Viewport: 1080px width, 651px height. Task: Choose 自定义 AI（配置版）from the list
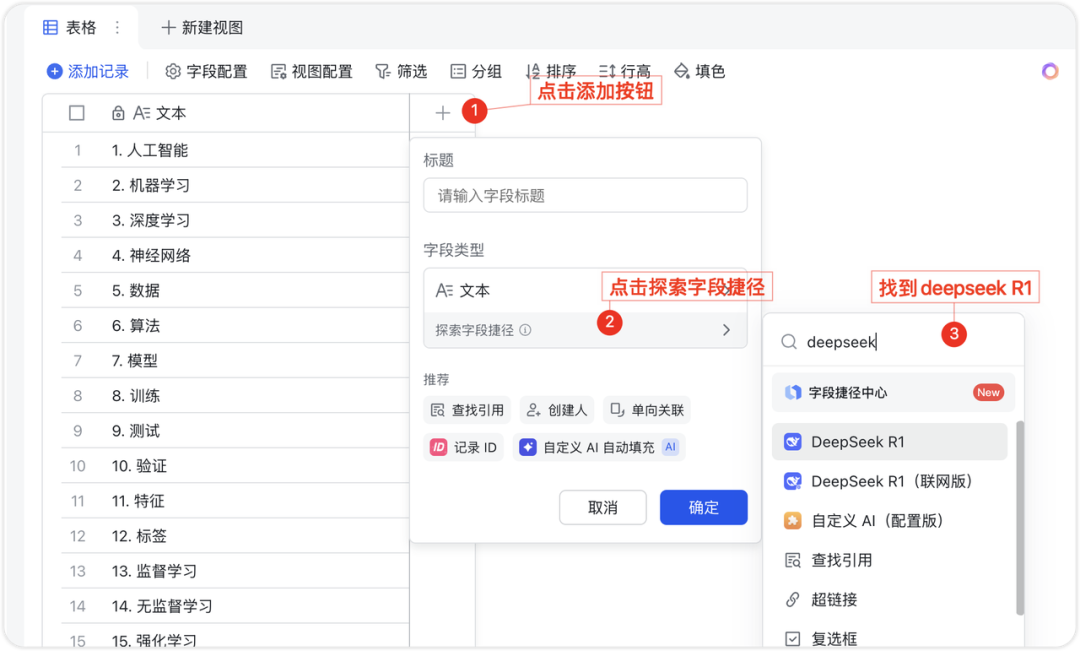pyautogui.click(x=890, y=520)
